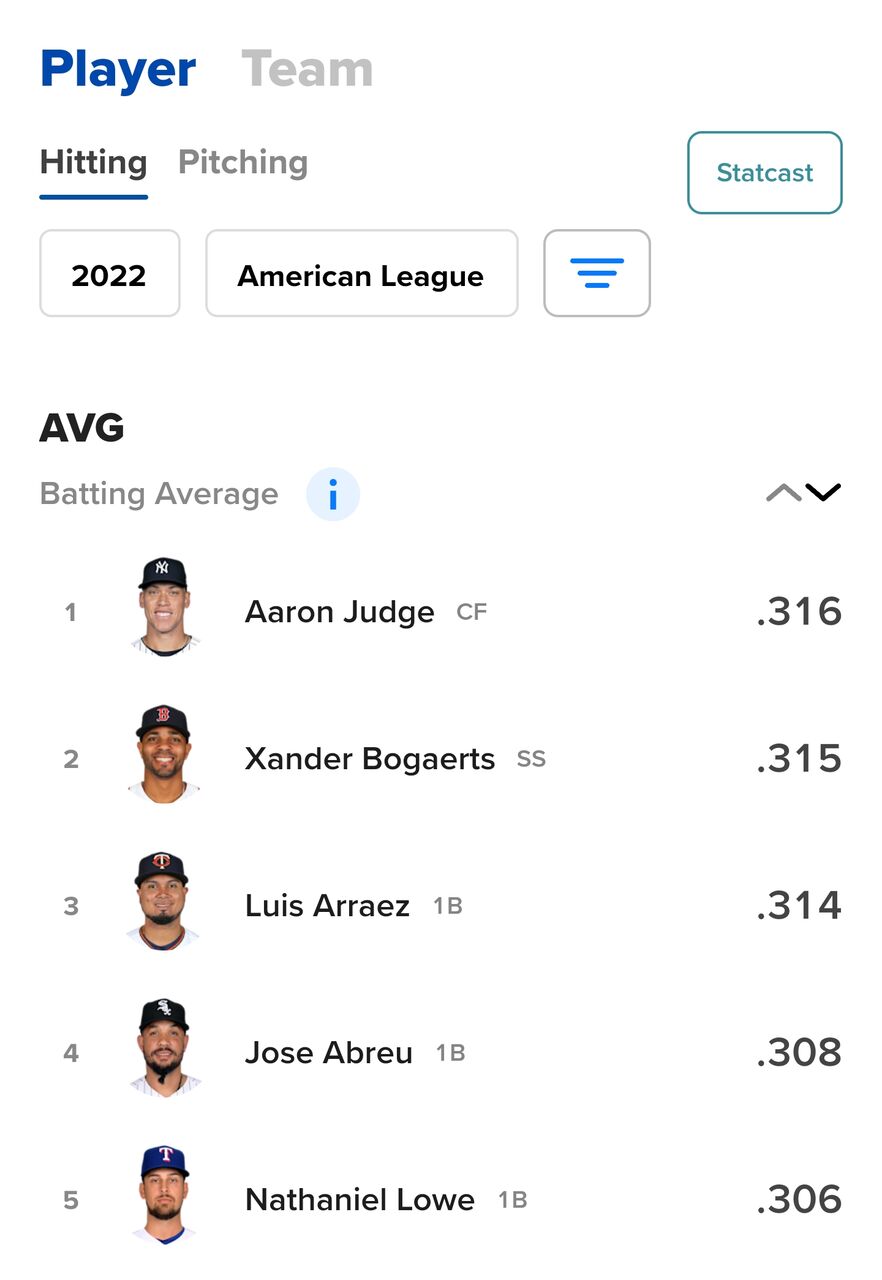Open the Xander Bogaerts name link
The height and width of the screenshot is (1280, 882).
click(x=369, y=759)
